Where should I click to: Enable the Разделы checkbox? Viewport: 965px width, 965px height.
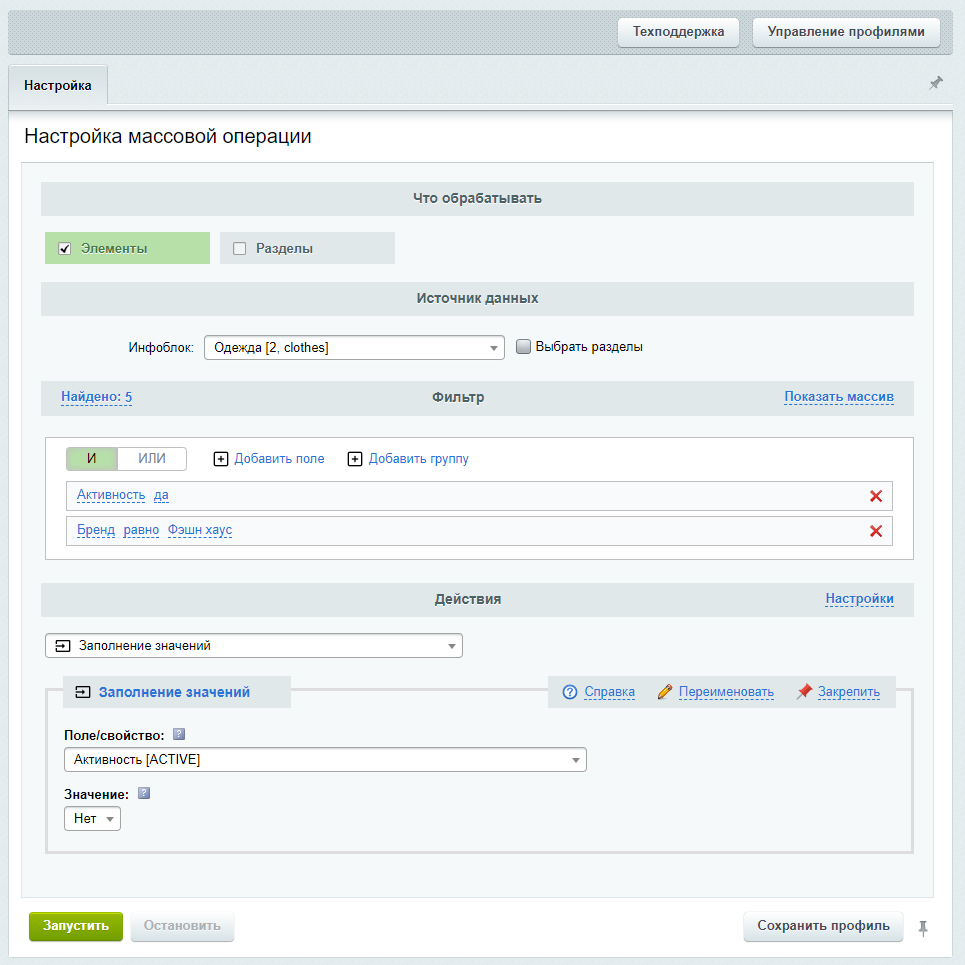pos(239,249)
